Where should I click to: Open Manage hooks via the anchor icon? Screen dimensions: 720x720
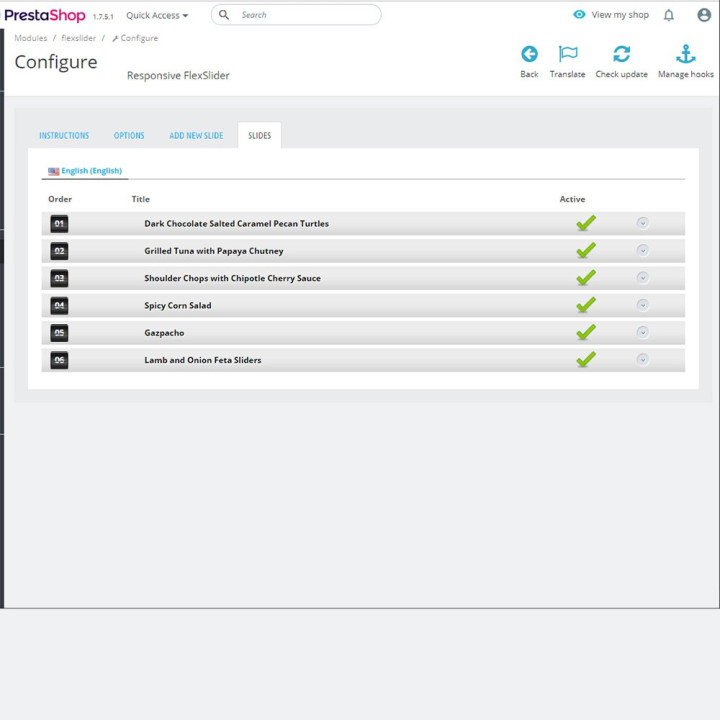click(686, 54)
